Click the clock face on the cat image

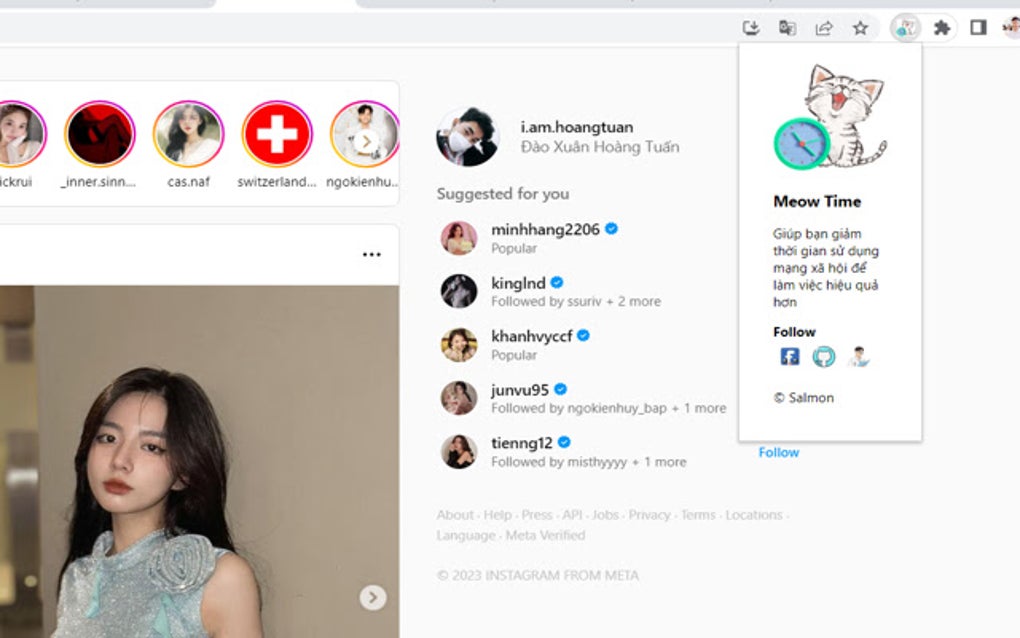(x=801, y=144)
